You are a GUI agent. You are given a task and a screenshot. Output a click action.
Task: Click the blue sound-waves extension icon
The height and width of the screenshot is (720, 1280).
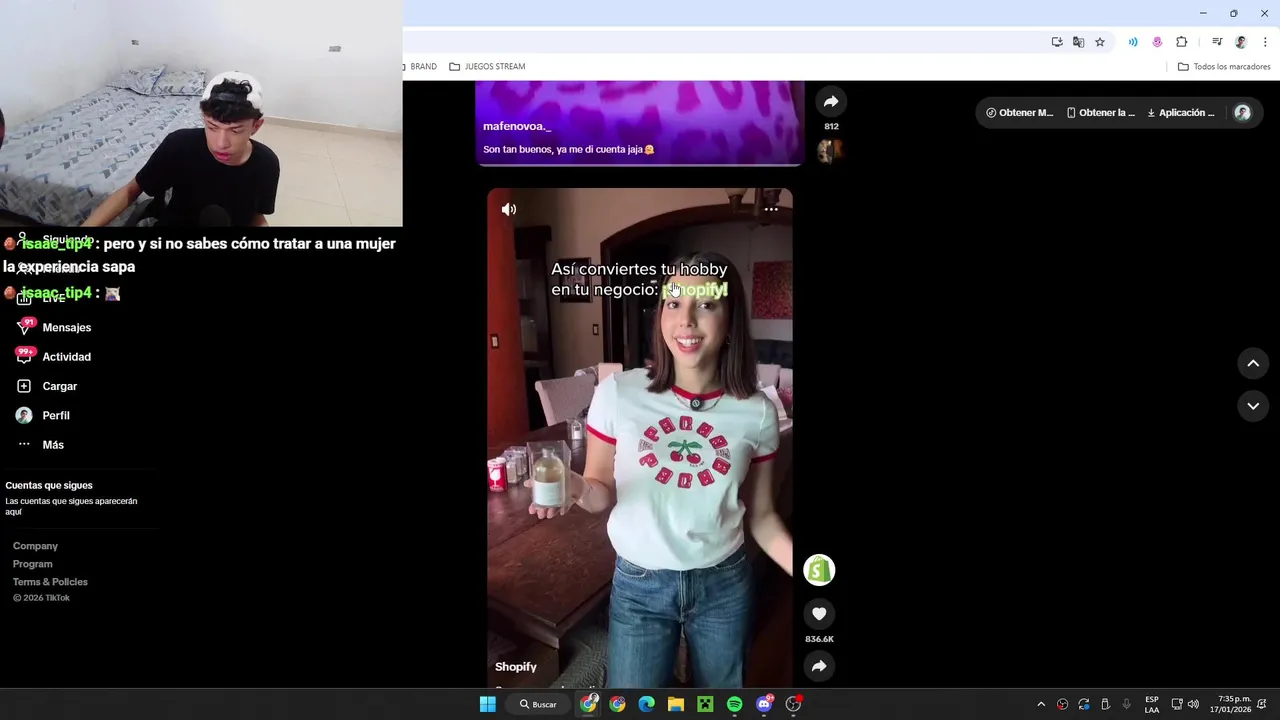[1133, 42]
